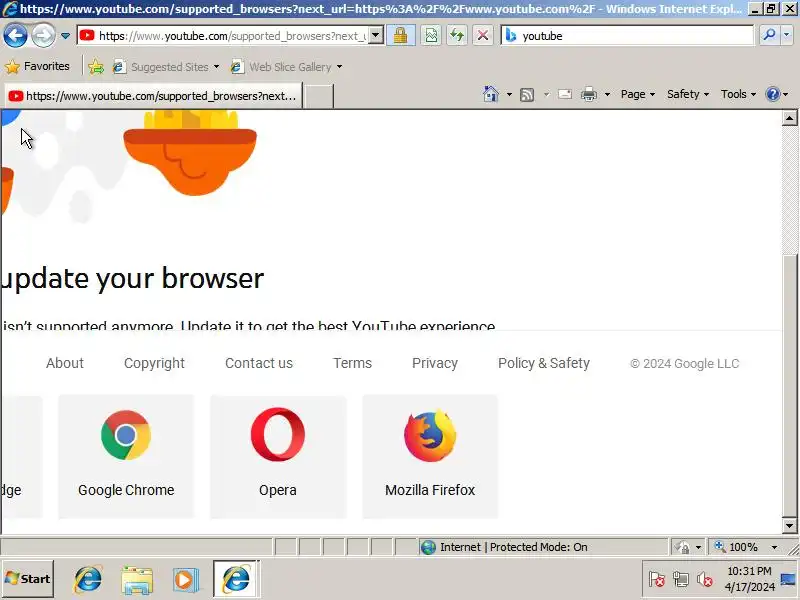Image resolution: width=800 pixels, height=600 pixels.
Task: Click the taskbar clock showing 10:31 PM
Action: tap(749, 579)
